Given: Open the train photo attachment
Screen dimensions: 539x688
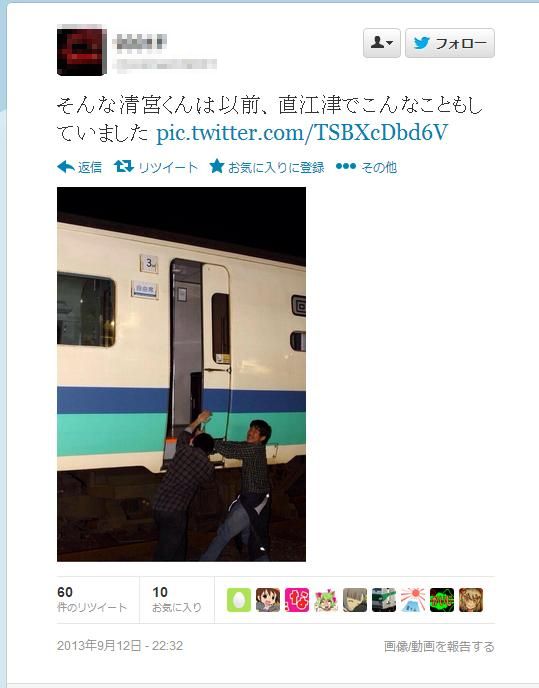Looking at the screenshot, I should point(181,374).
